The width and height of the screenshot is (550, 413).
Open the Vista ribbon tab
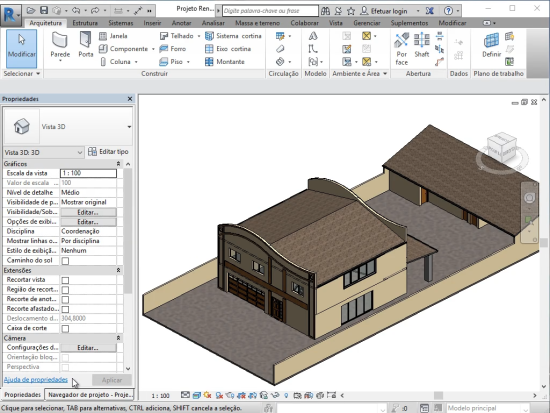tap(336, 23)
